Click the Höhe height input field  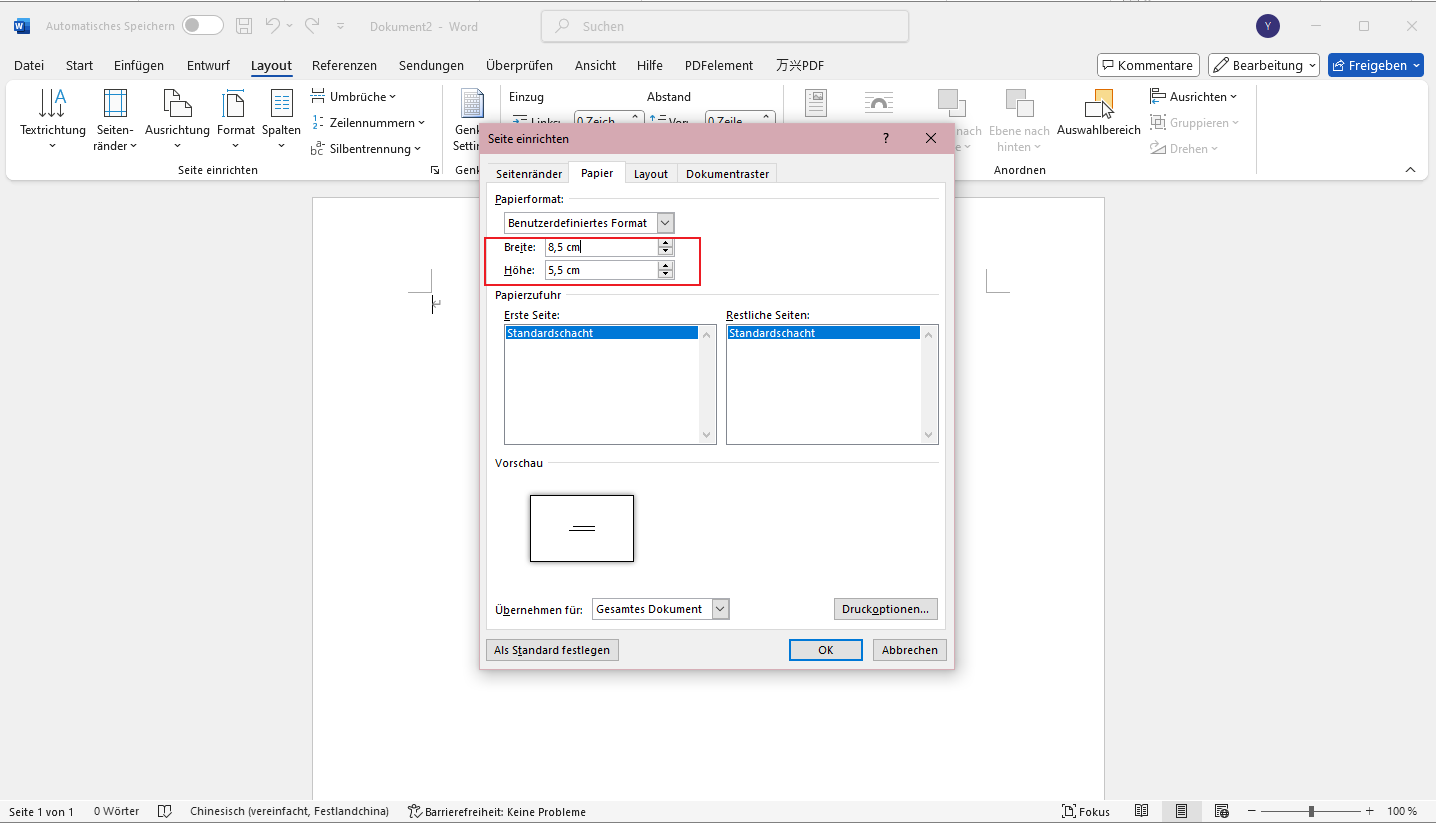(602, 270)
